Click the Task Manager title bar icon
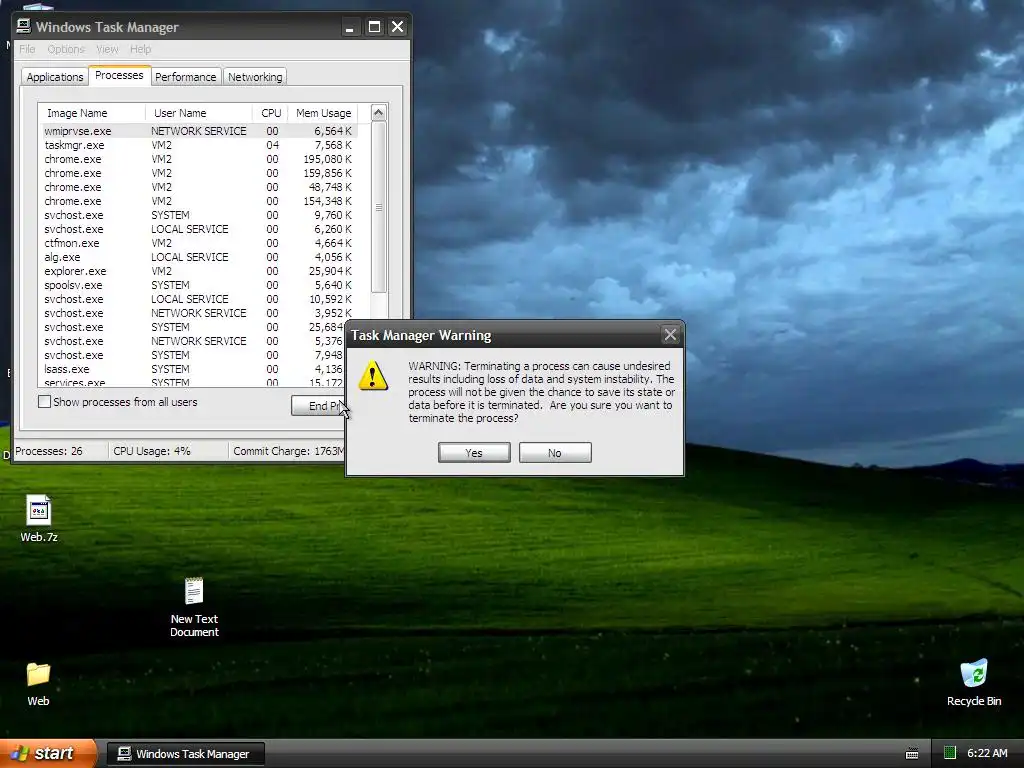This screenshot has width=1024, height=768. click(24, 26)
